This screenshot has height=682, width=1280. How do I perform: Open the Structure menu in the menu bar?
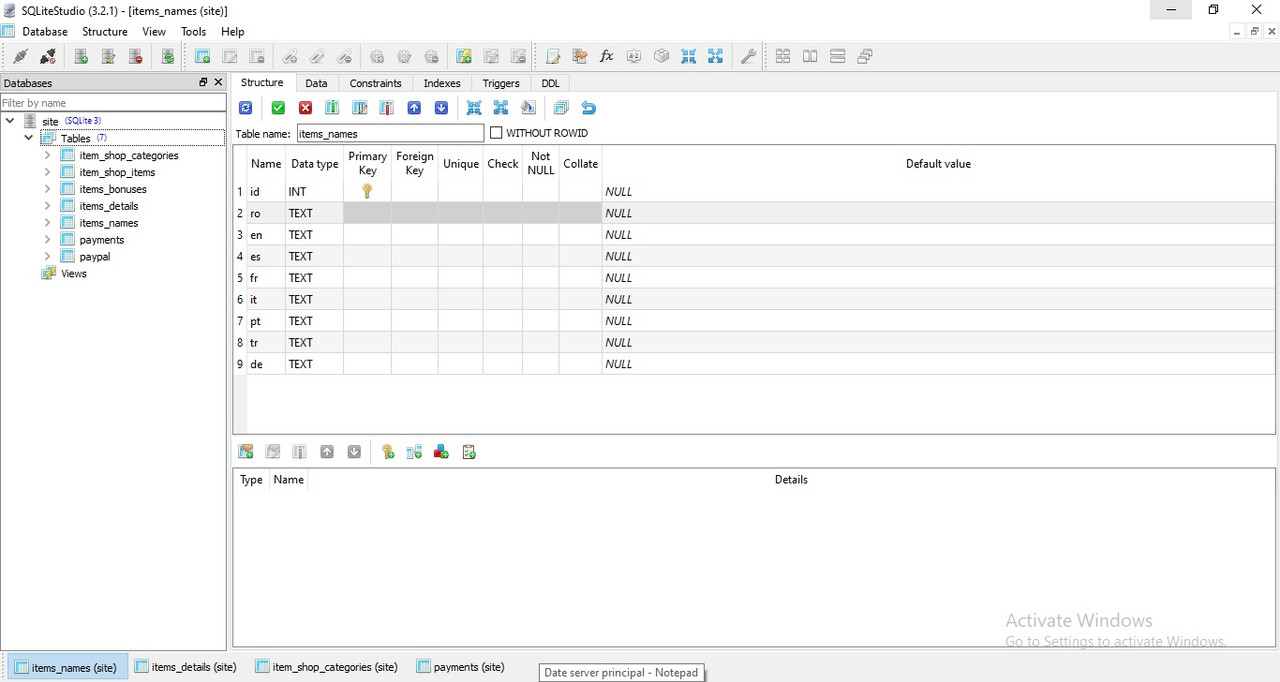[105, 32]
